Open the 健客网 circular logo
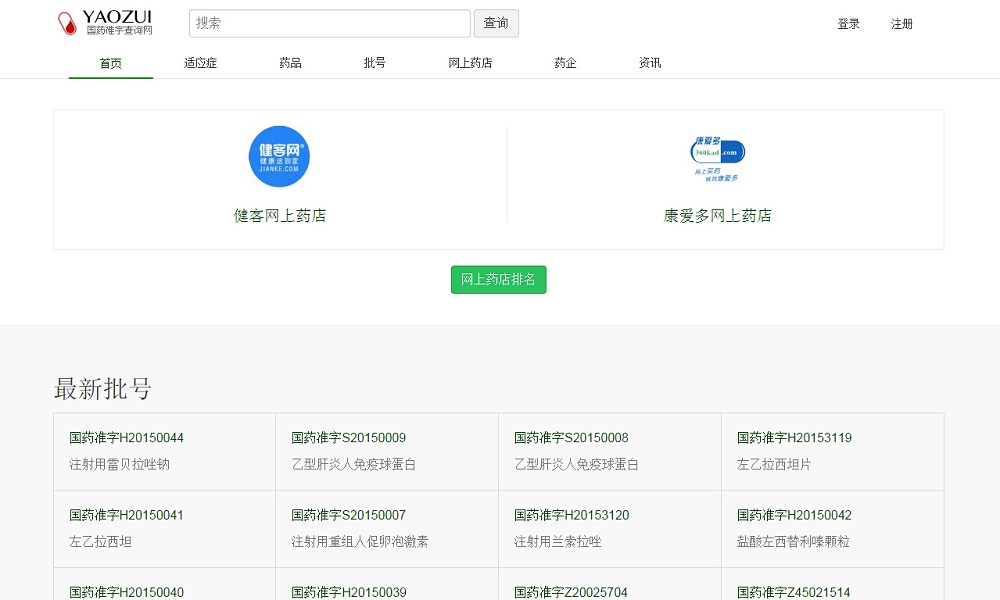 coord(279,156)
